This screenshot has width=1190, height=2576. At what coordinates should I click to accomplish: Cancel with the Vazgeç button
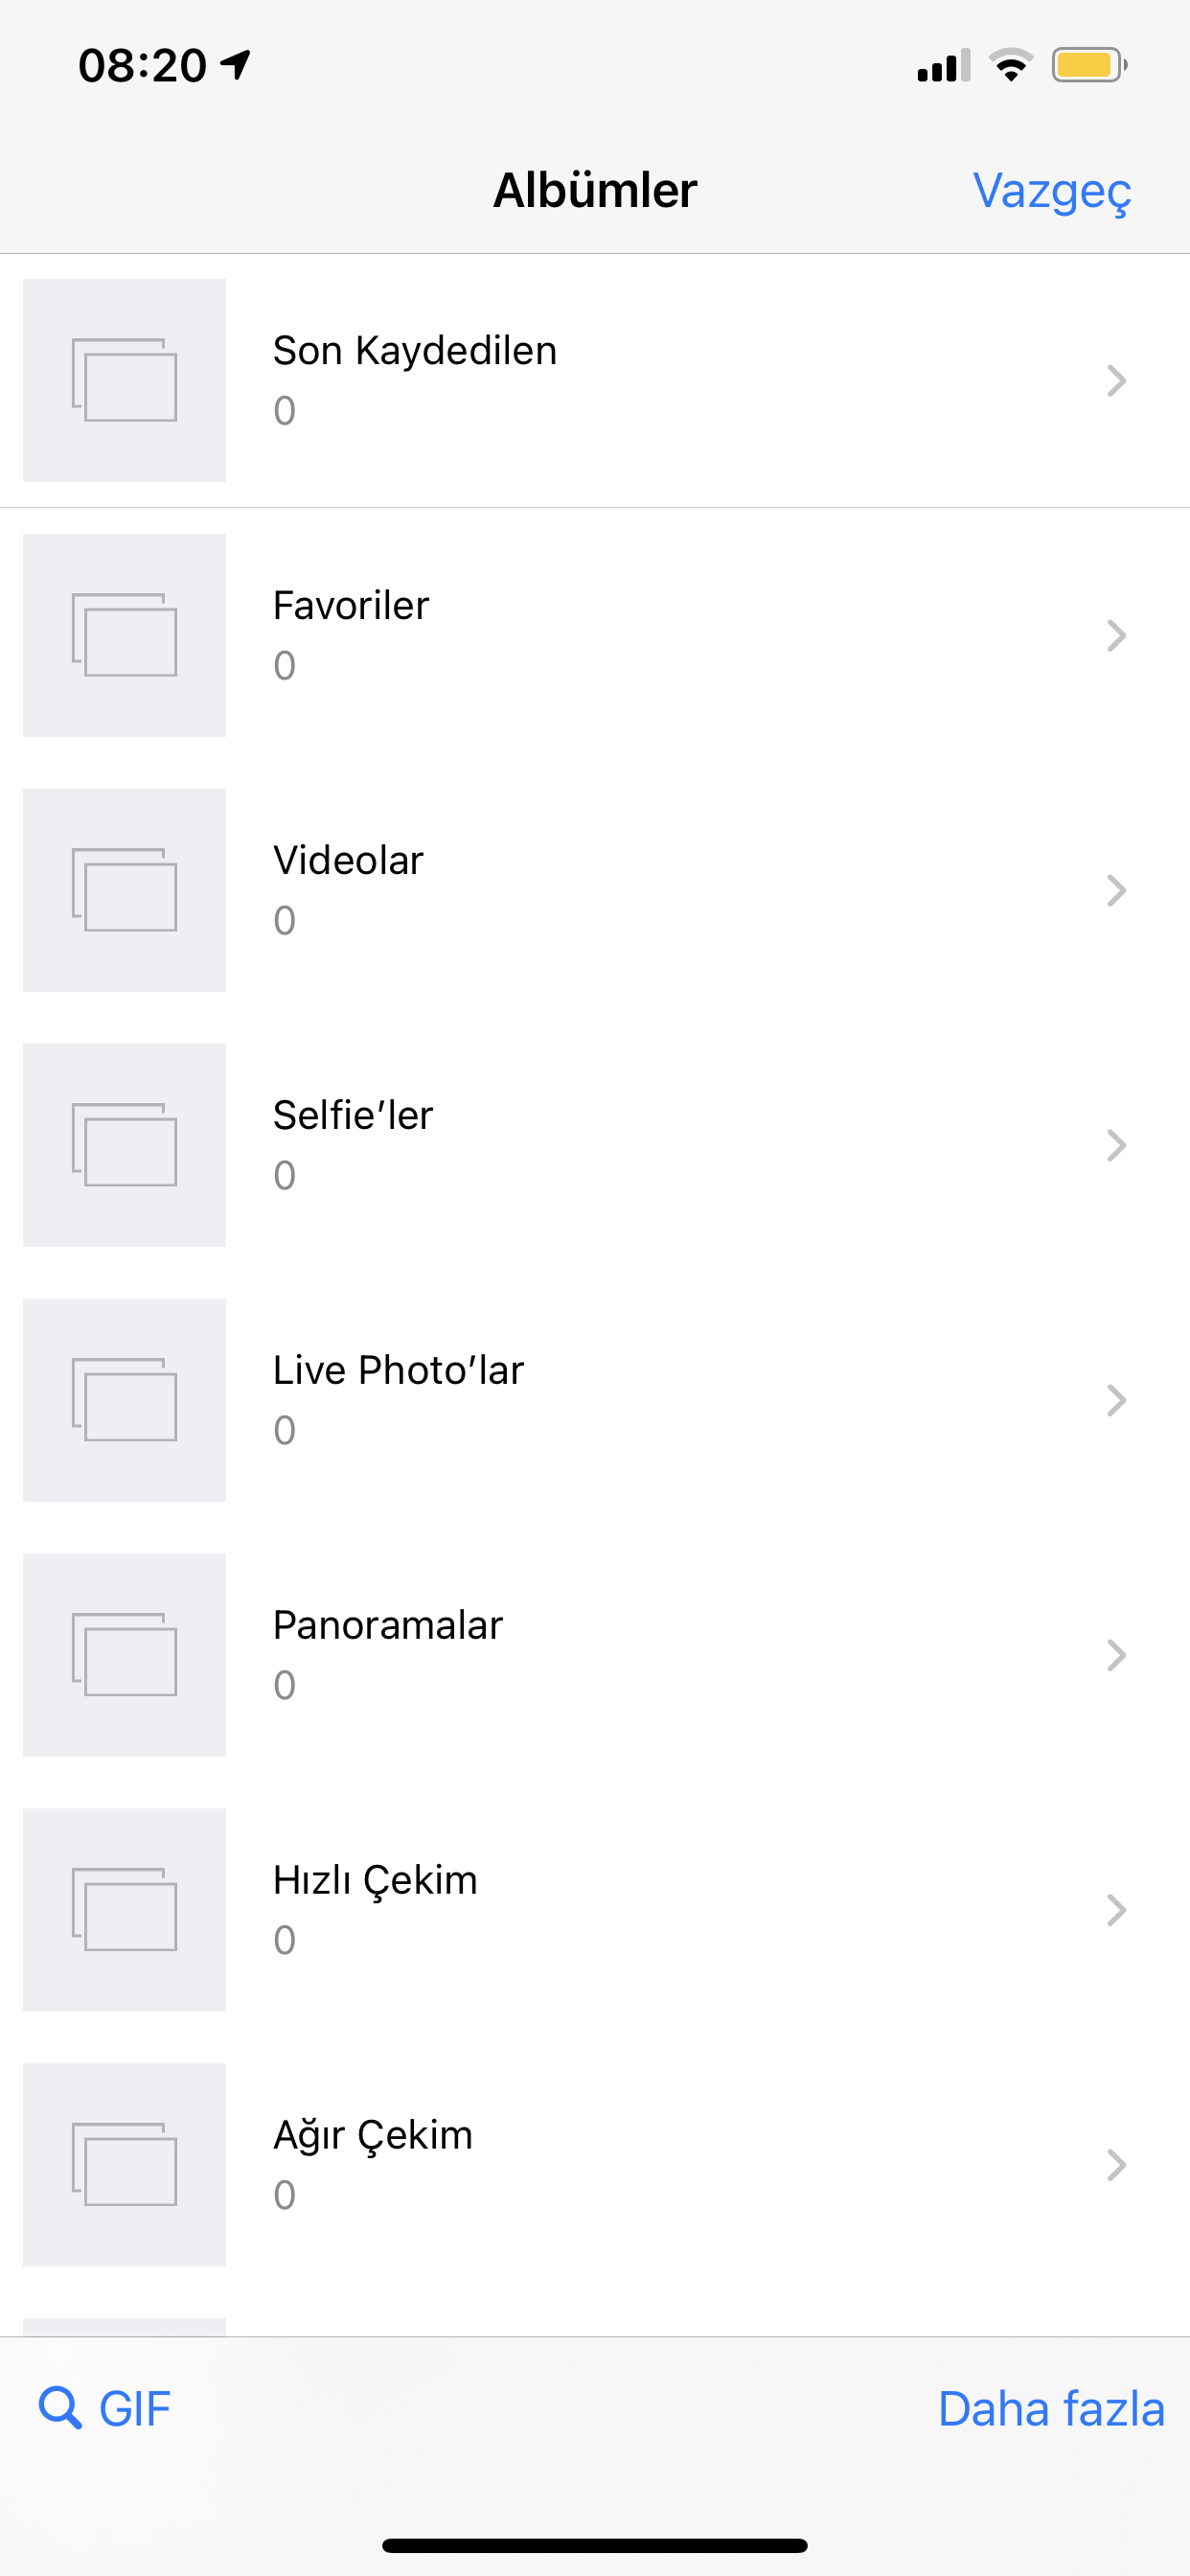1052,191
